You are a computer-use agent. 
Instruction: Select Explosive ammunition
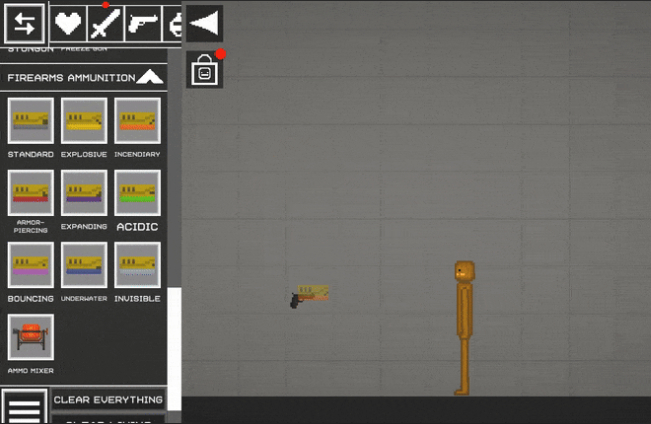(x=84, y=120)
